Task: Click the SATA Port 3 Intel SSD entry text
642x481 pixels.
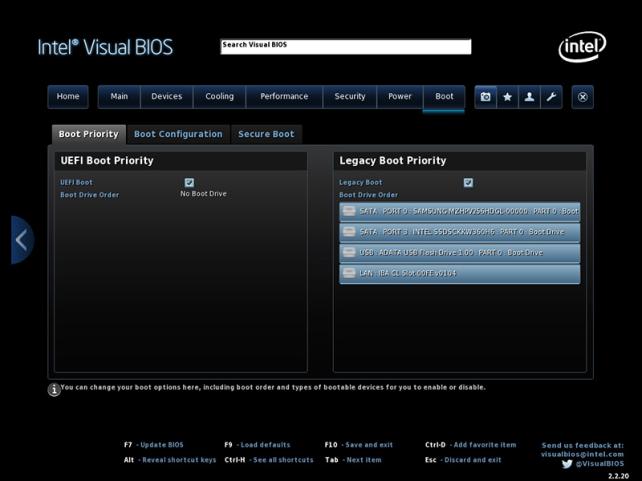Action: coord(462,232)
